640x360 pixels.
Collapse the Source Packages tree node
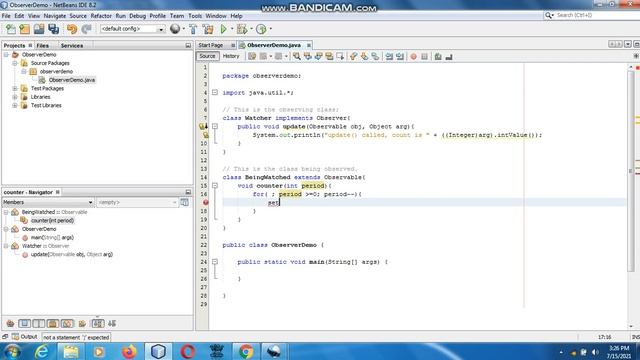(15, 63)
